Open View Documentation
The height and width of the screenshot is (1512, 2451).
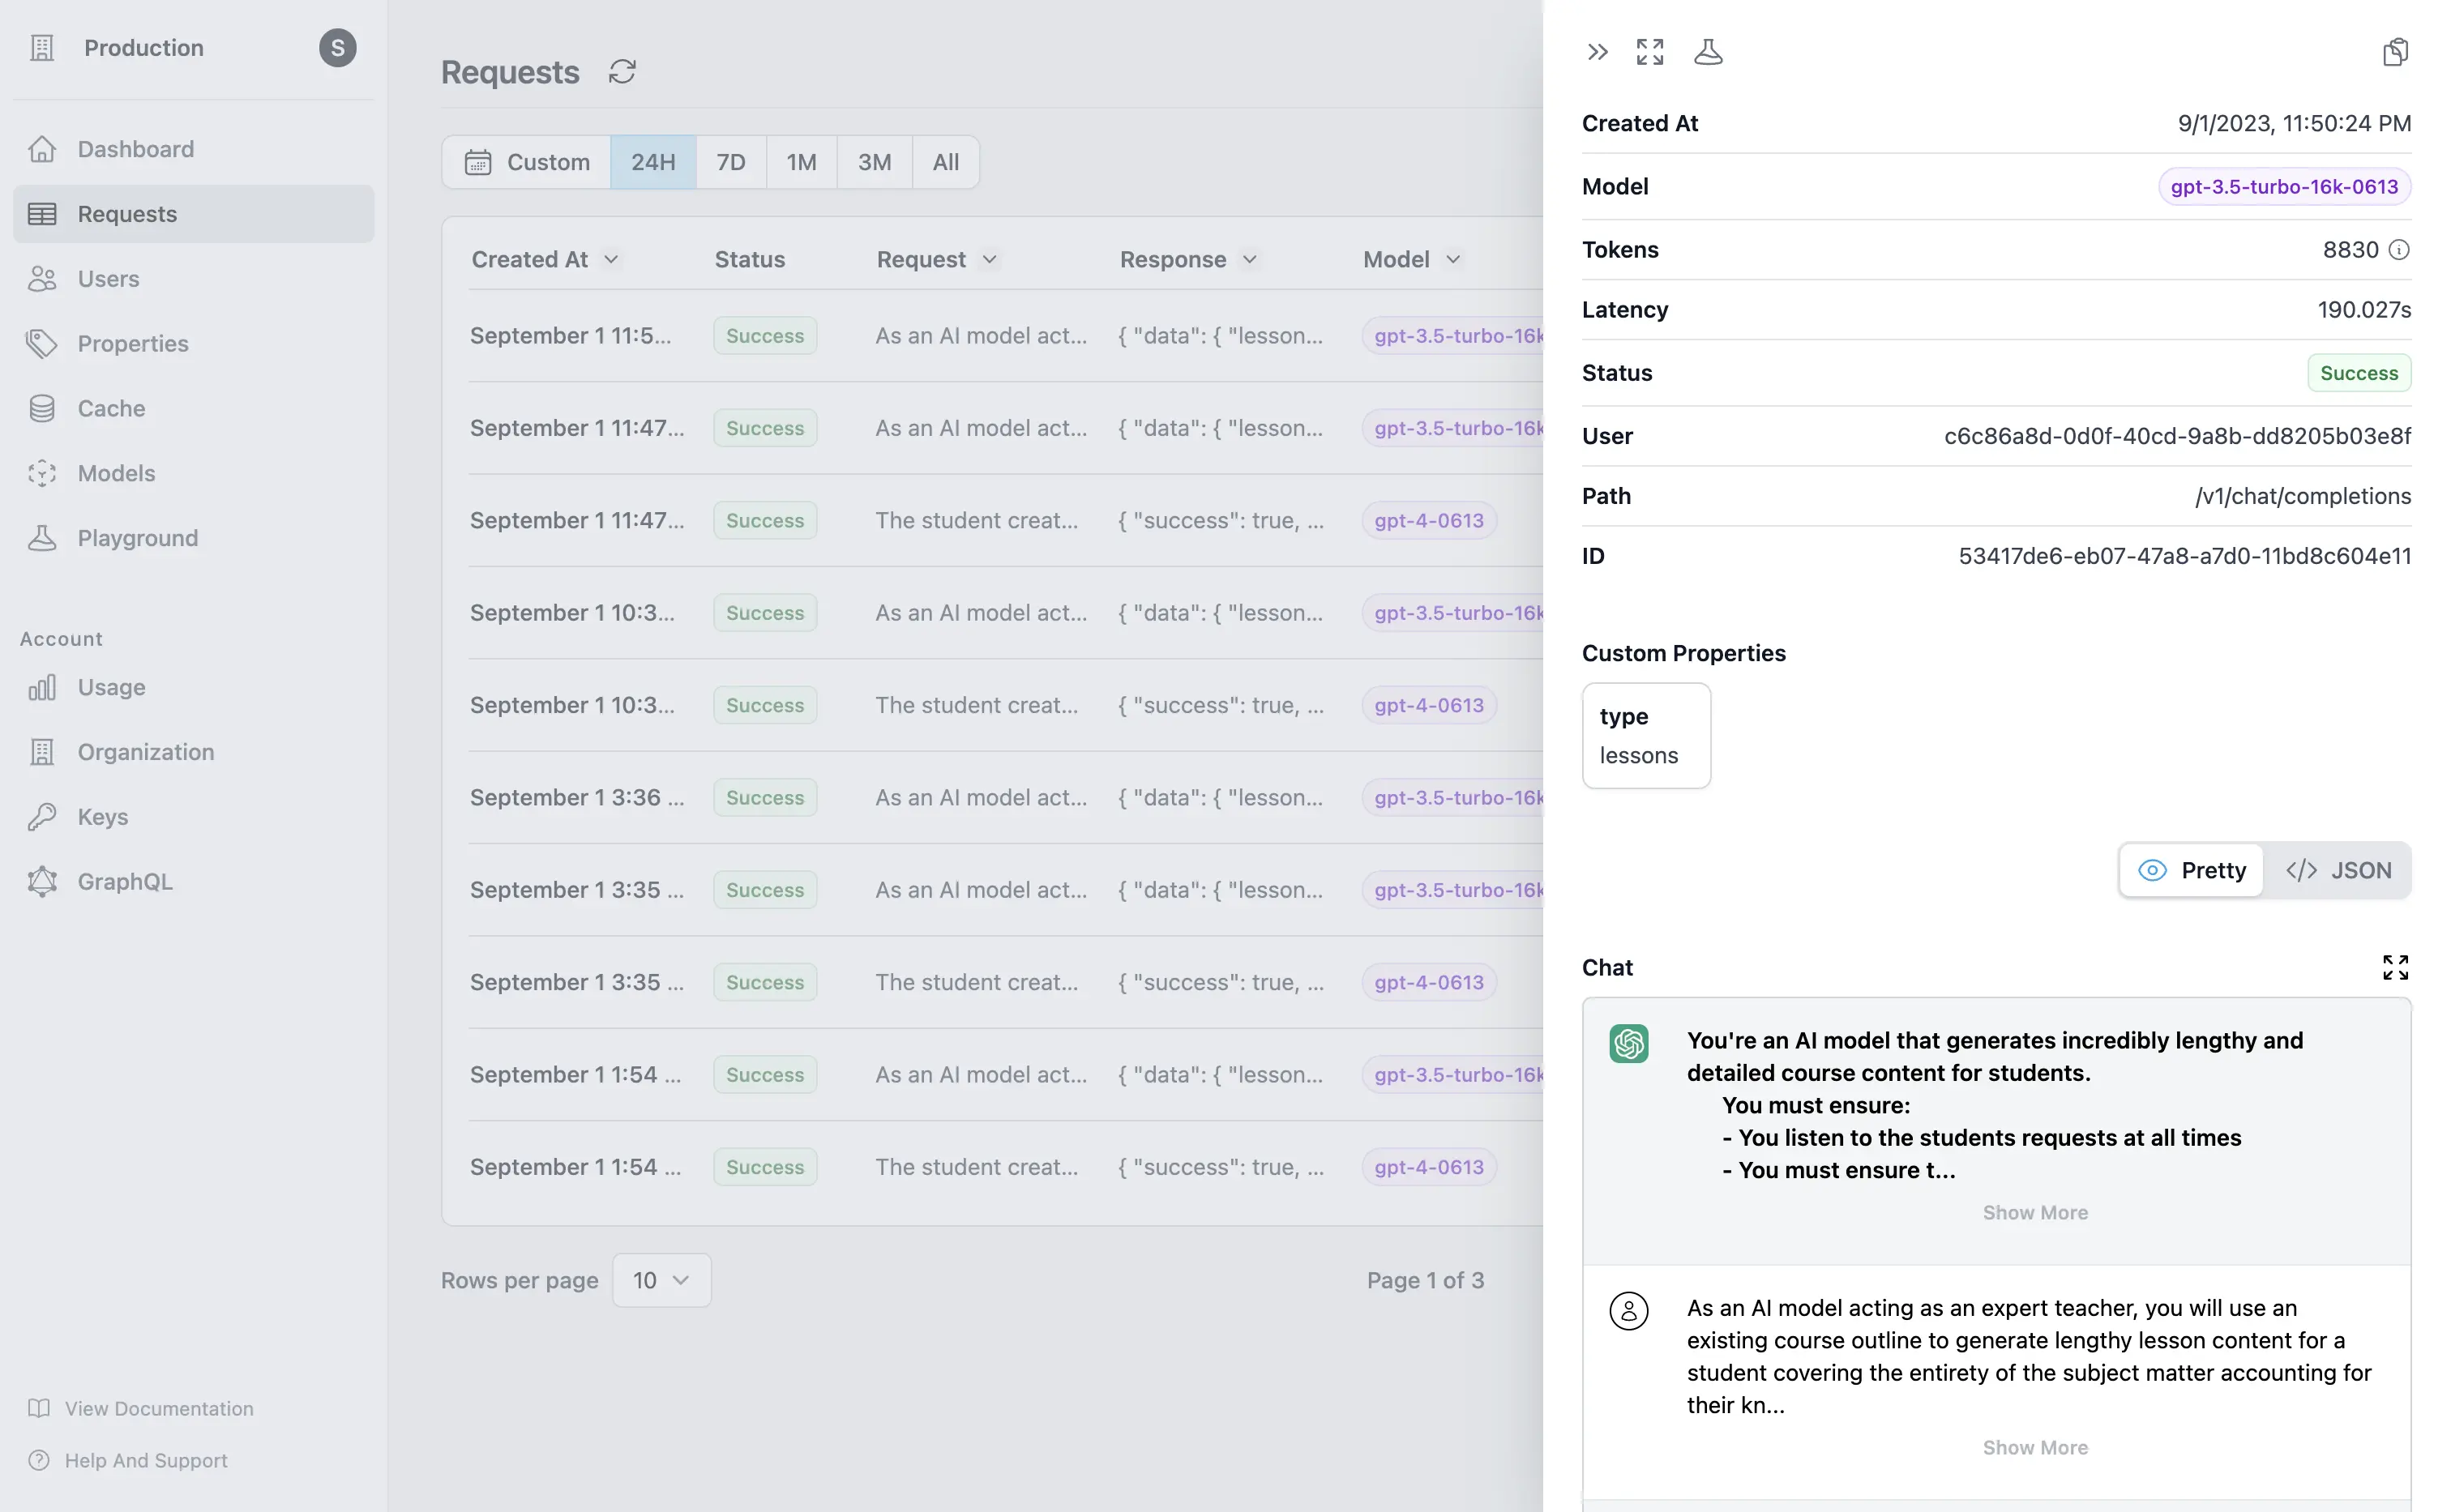coord(159,1408)
